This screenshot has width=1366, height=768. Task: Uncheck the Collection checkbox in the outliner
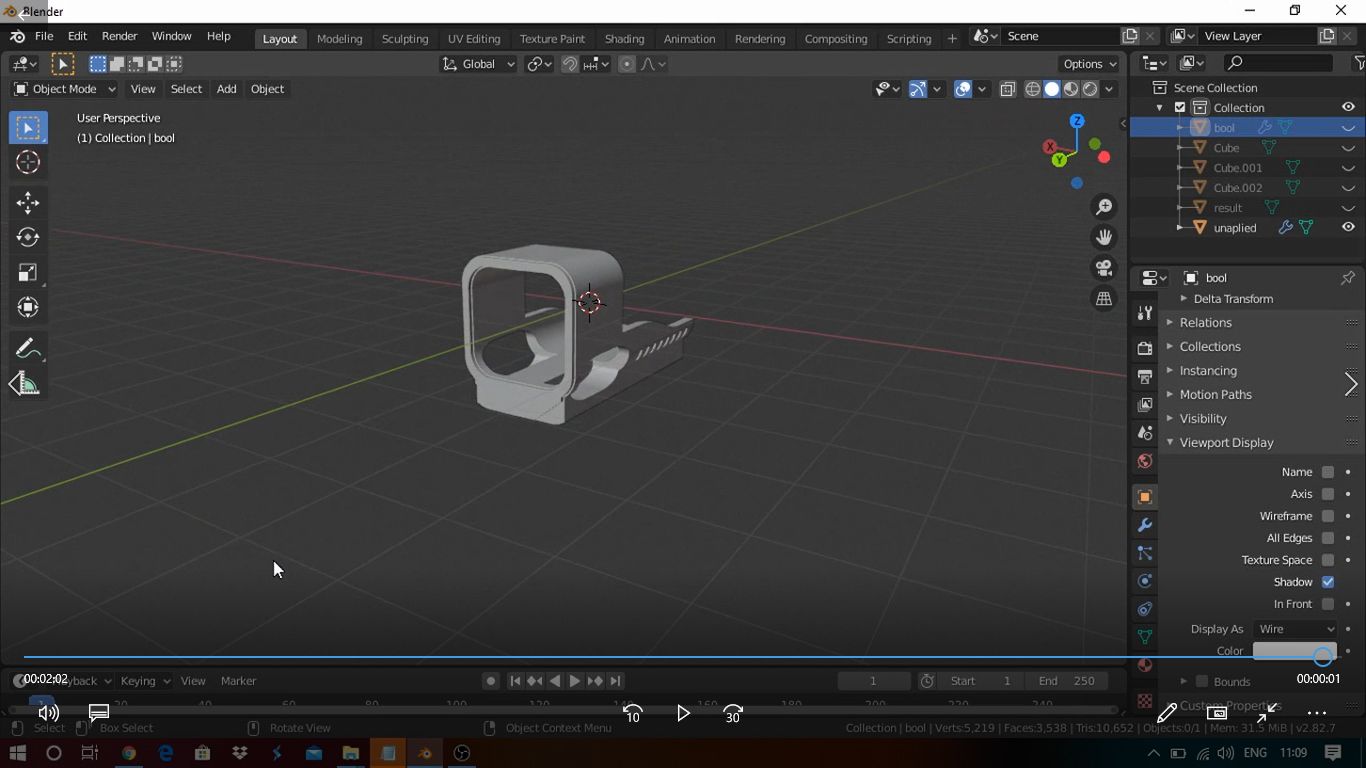[1180, 106]
